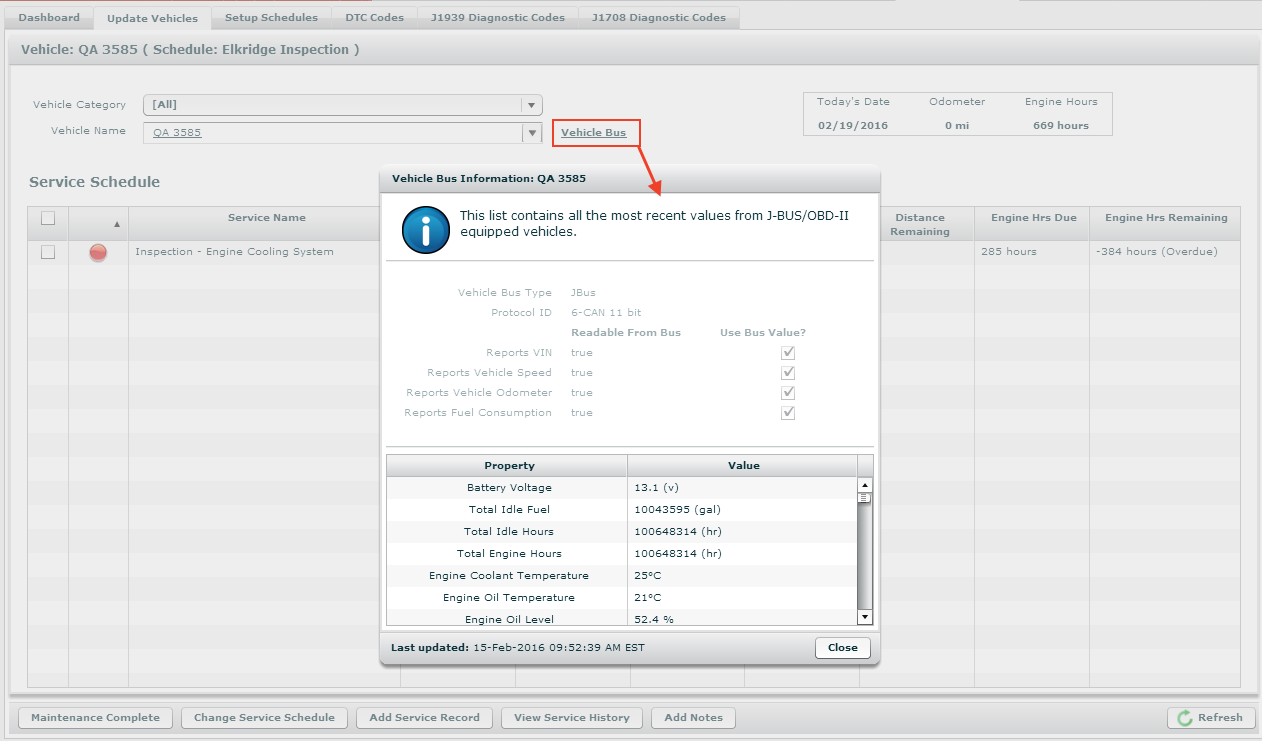The width and height of the screenshot is (1262, 741).
Task: Open the Vehicle Name dropdown arrow
Action: (x=531, y=133)
